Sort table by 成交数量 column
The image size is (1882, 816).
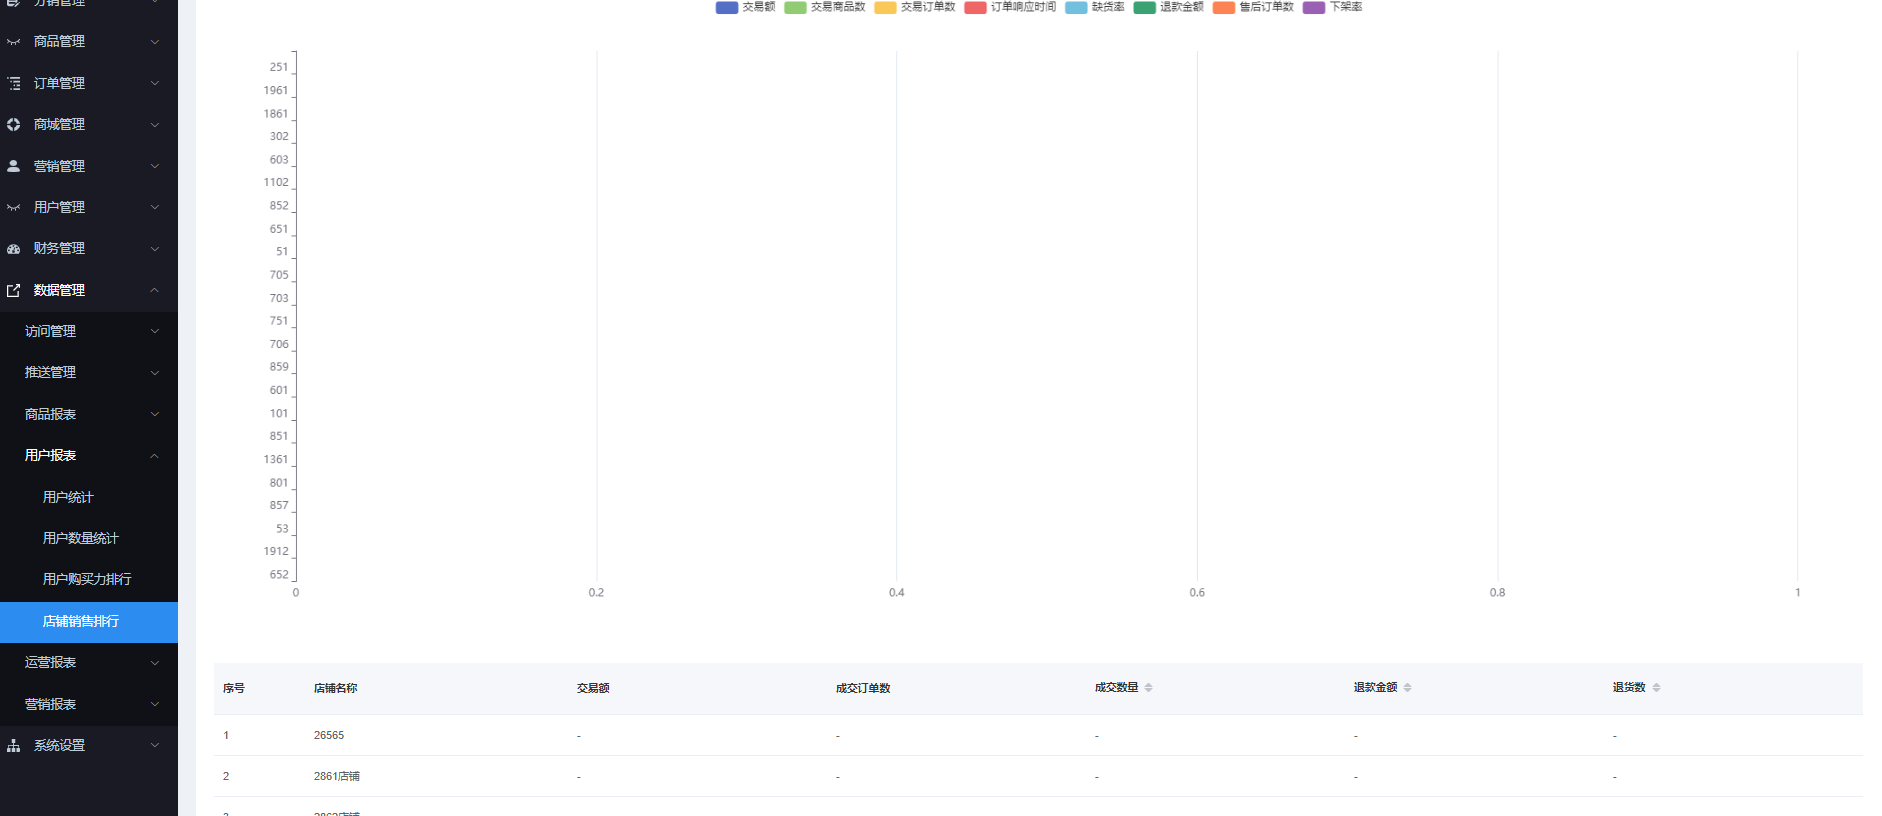tap(1148, 688)
